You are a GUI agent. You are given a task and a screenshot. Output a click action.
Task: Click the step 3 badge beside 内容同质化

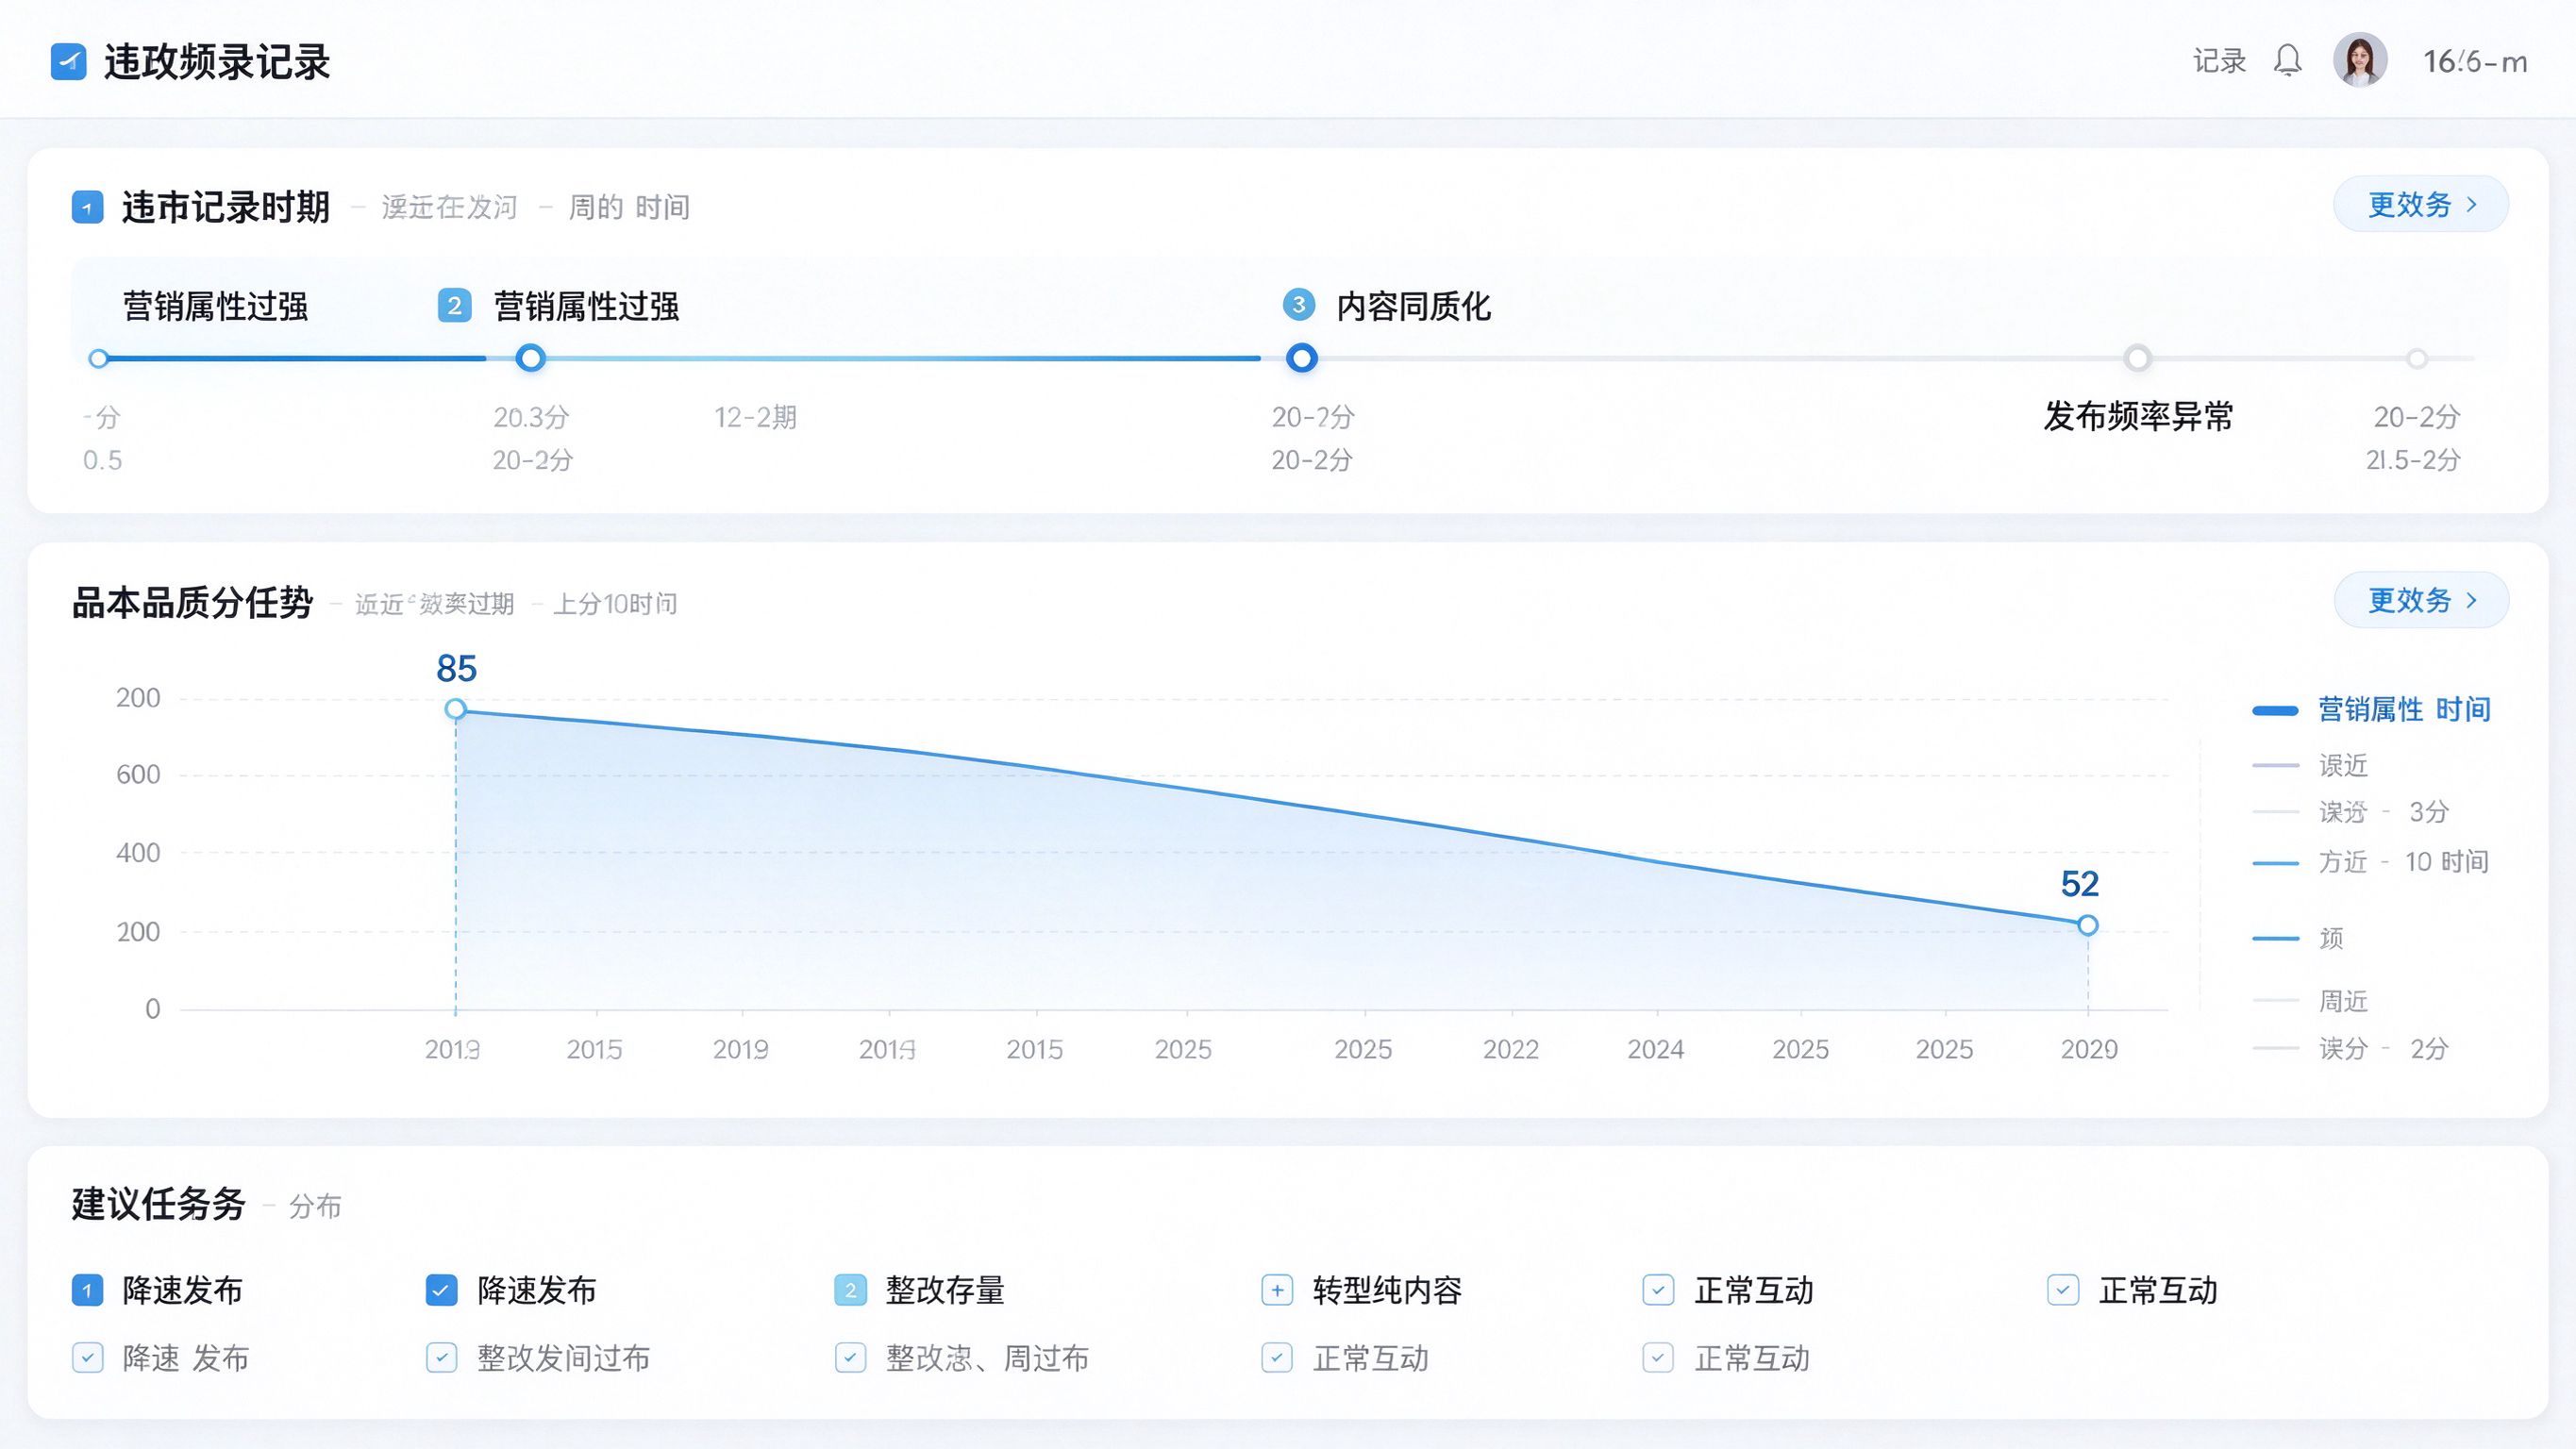coord(1298,305)
